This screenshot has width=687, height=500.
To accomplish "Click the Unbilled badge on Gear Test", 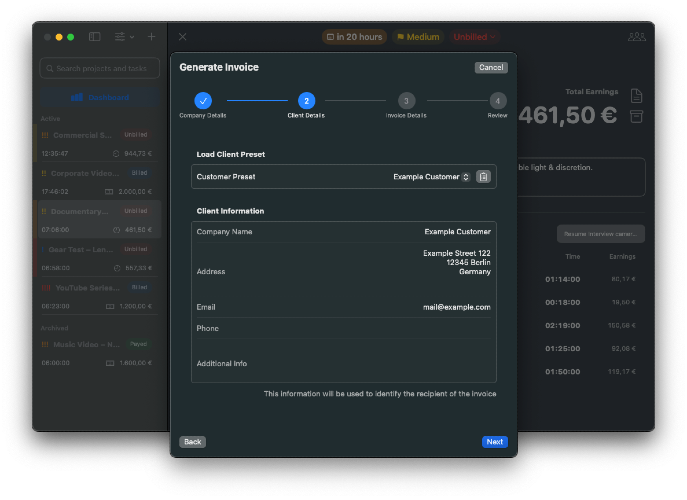I will point(136,249).
